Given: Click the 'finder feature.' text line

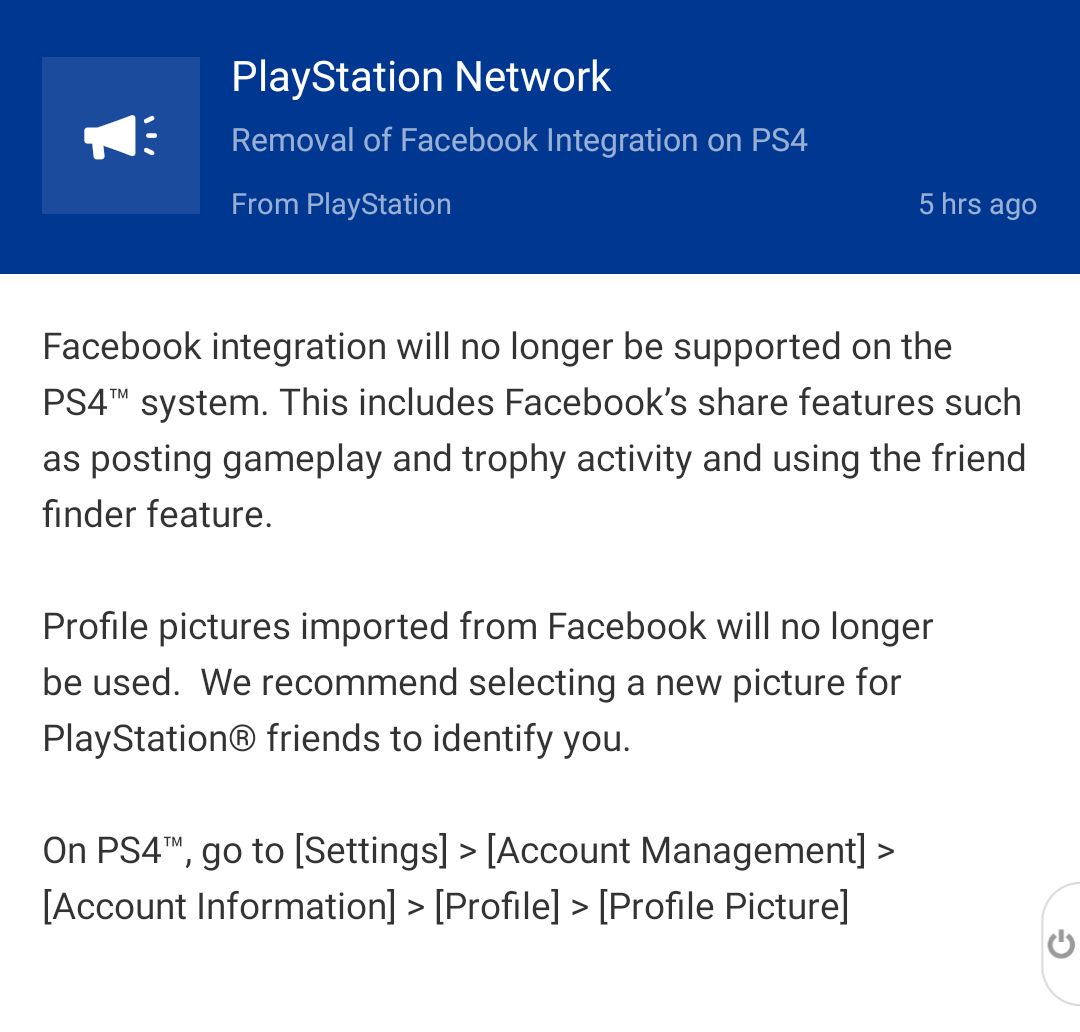Looking at the screenshot, I should [157, 514].
